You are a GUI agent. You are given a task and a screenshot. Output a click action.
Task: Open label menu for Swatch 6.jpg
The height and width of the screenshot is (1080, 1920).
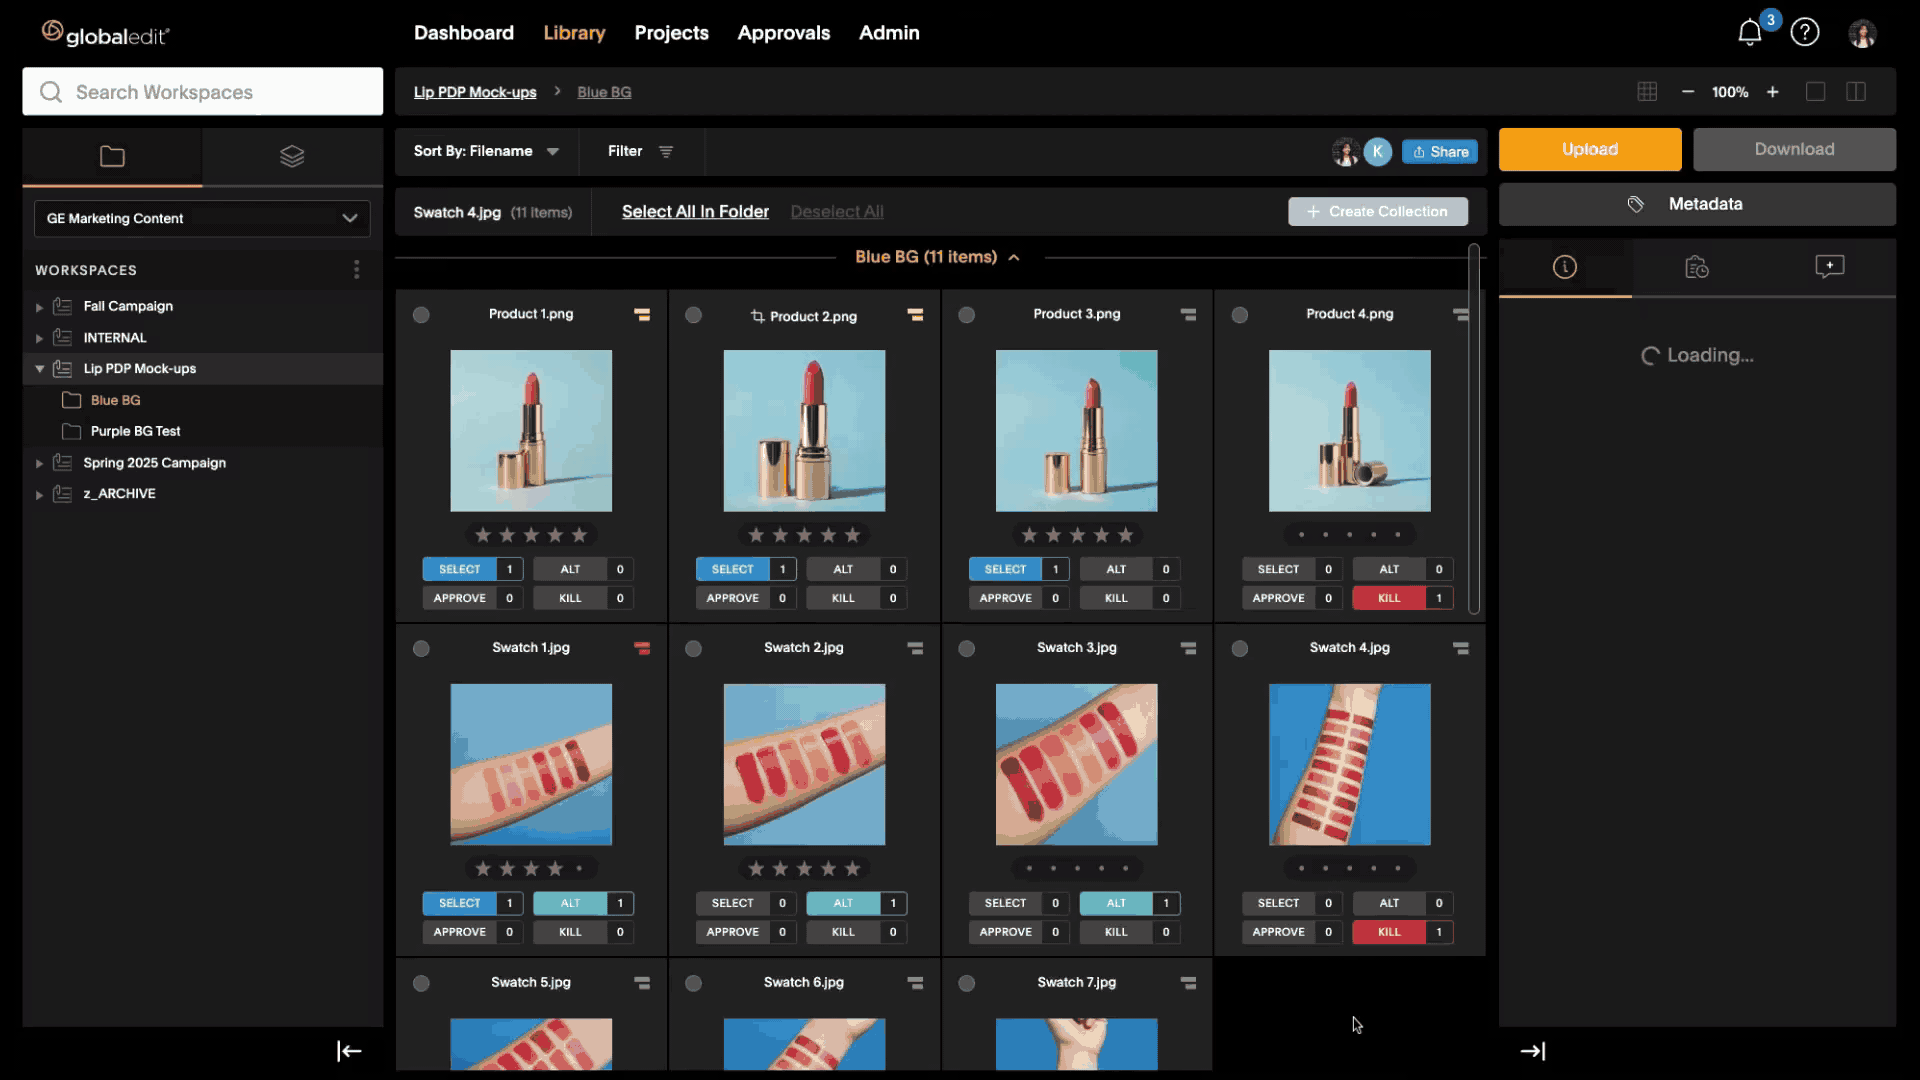915,984
